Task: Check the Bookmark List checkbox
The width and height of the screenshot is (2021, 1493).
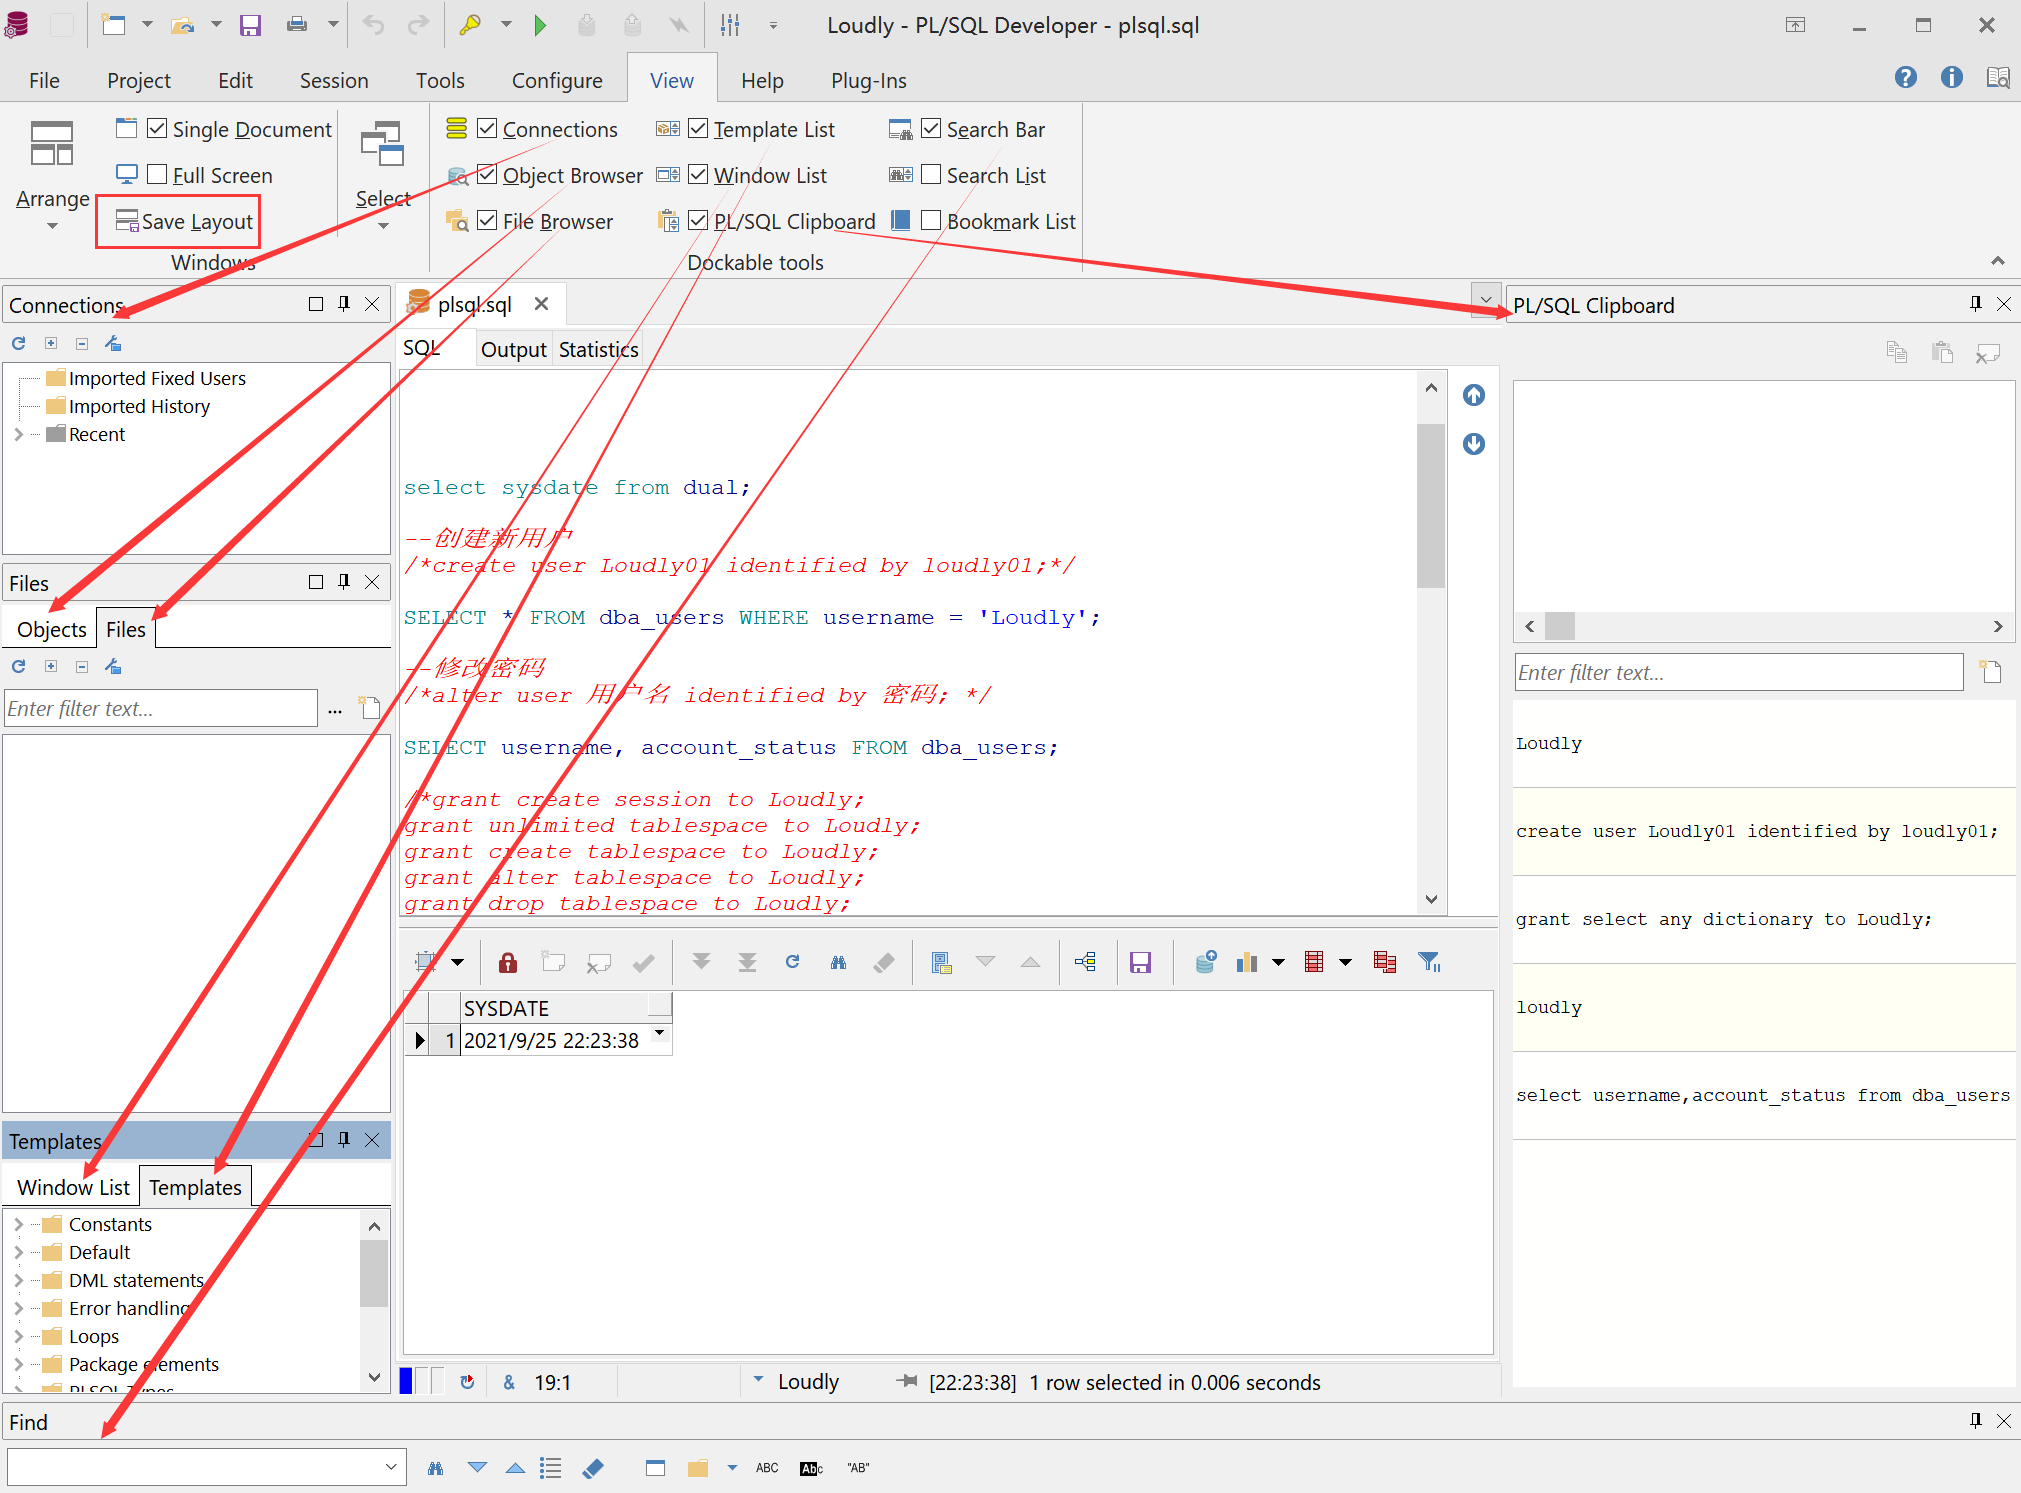Action: (931, 220)
